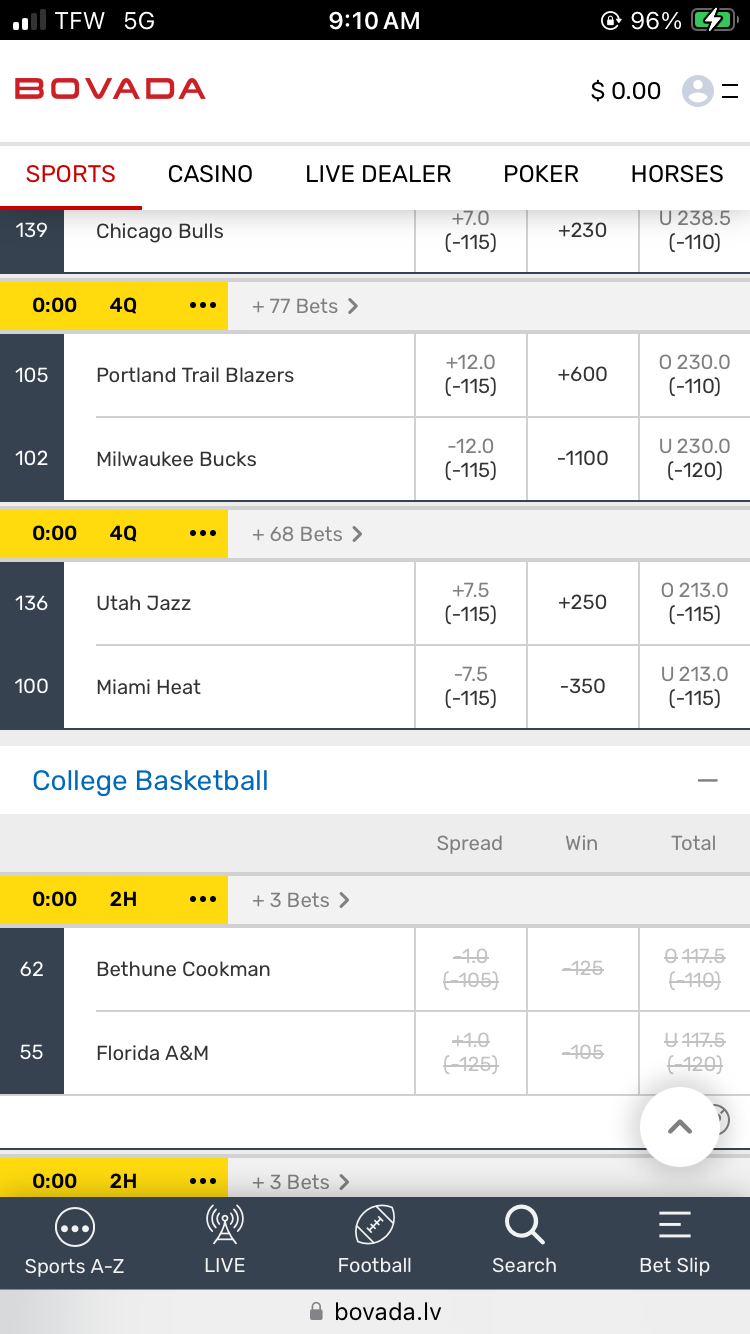Switch to the CASINO tab
The image size is (750, 1334).
coord(210,174)
